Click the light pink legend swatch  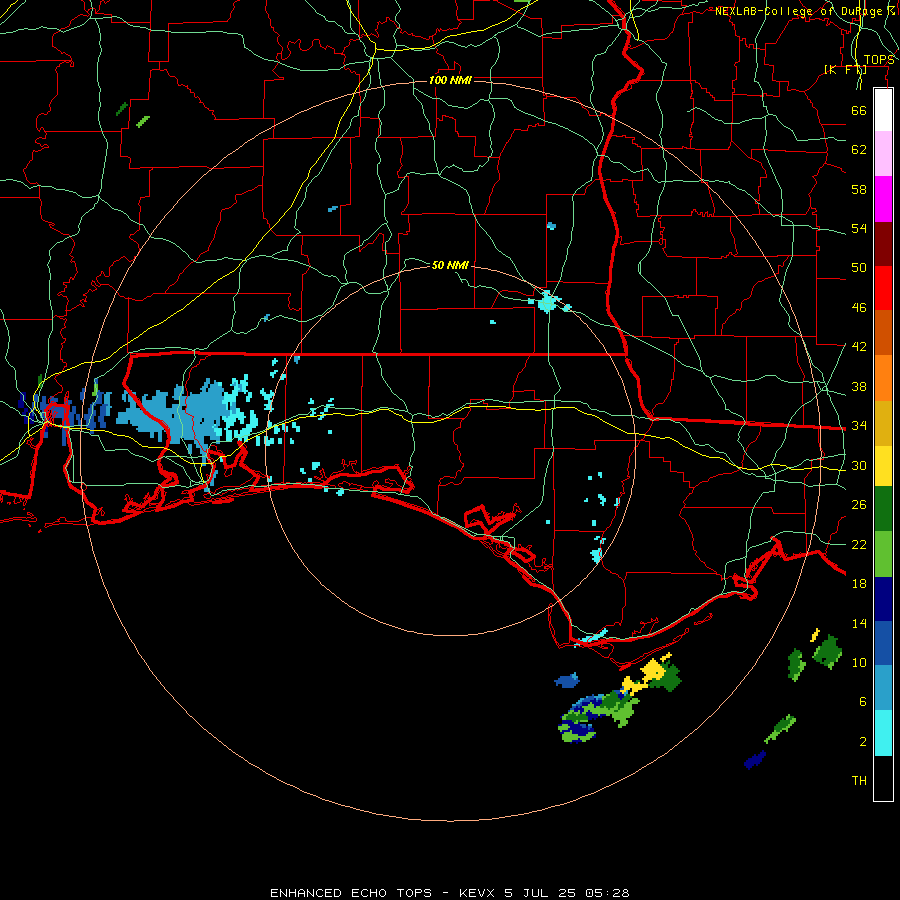883,154
